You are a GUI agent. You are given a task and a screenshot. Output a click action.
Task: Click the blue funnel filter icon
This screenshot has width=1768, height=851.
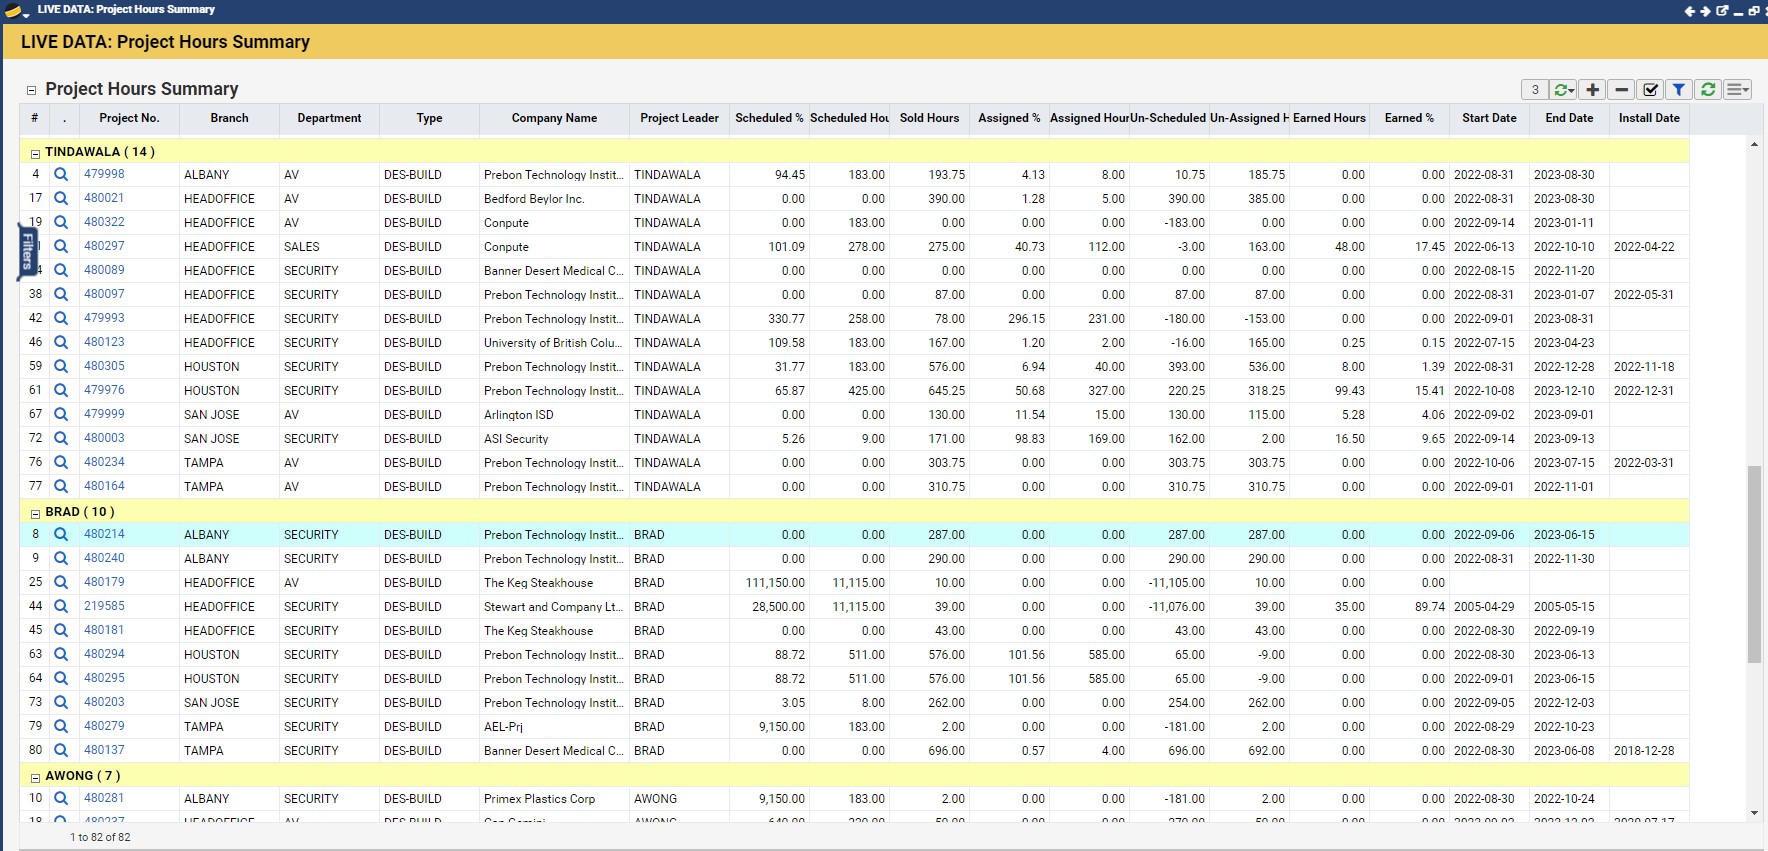pyautogui.click(x=1679, y=90)
